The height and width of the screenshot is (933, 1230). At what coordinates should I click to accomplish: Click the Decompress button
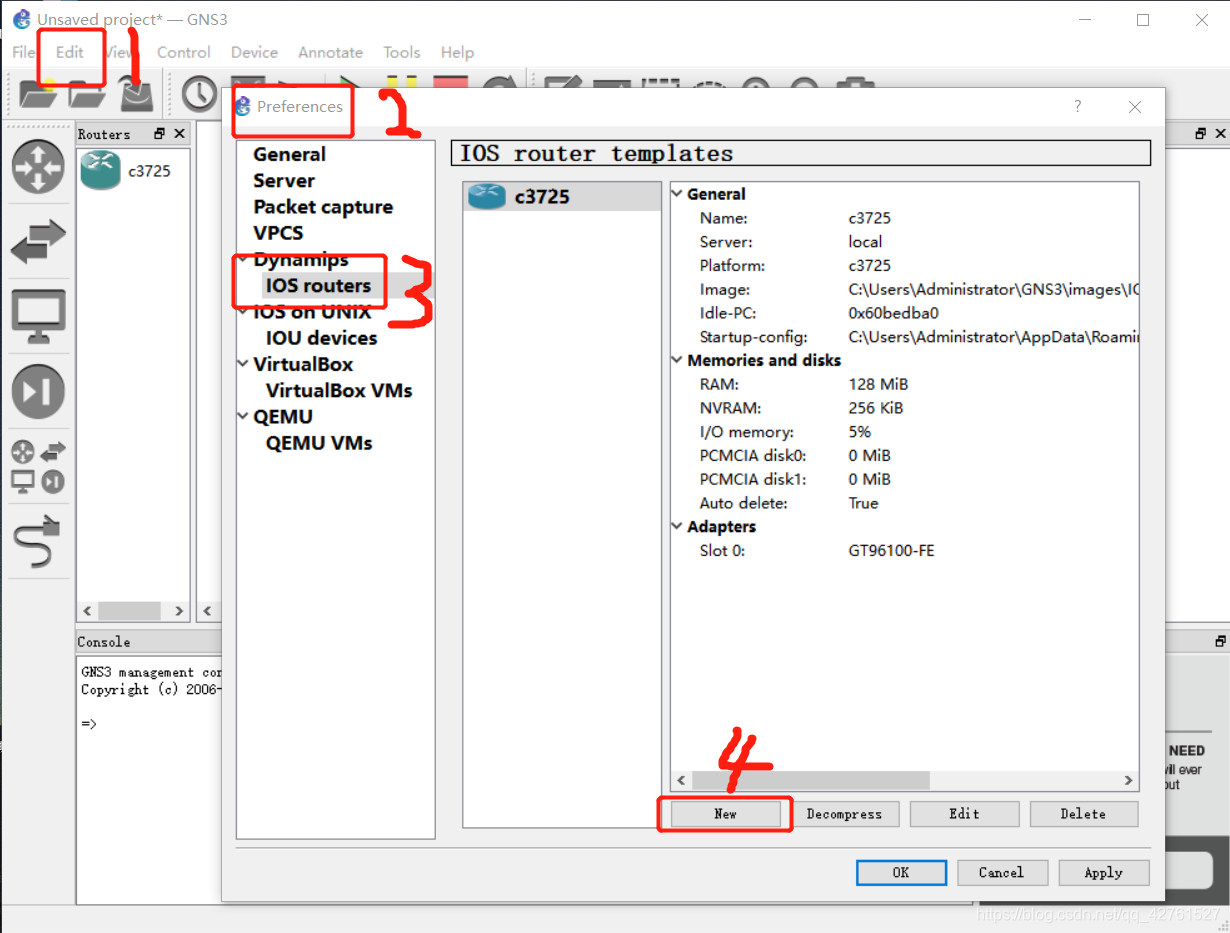pyautogui.click(x=844, y=814)
